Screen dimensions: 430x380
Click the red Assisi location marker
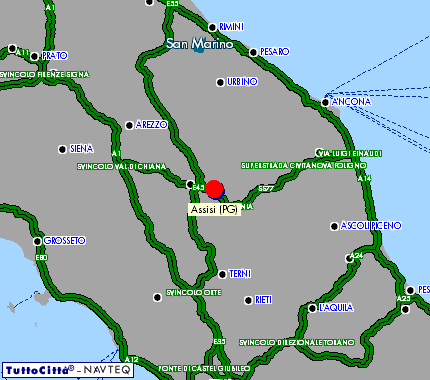point(214,189)
